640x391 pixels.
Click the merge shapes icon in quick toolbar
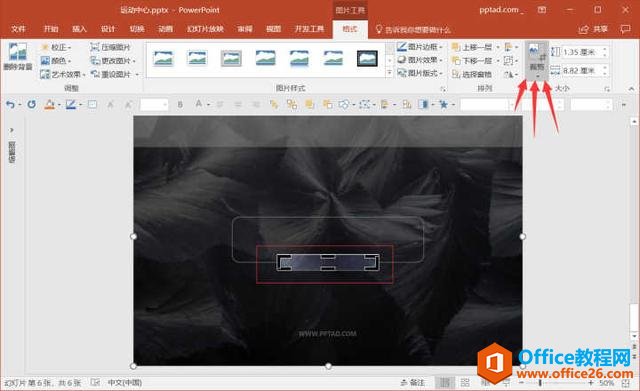click(344, 105)
